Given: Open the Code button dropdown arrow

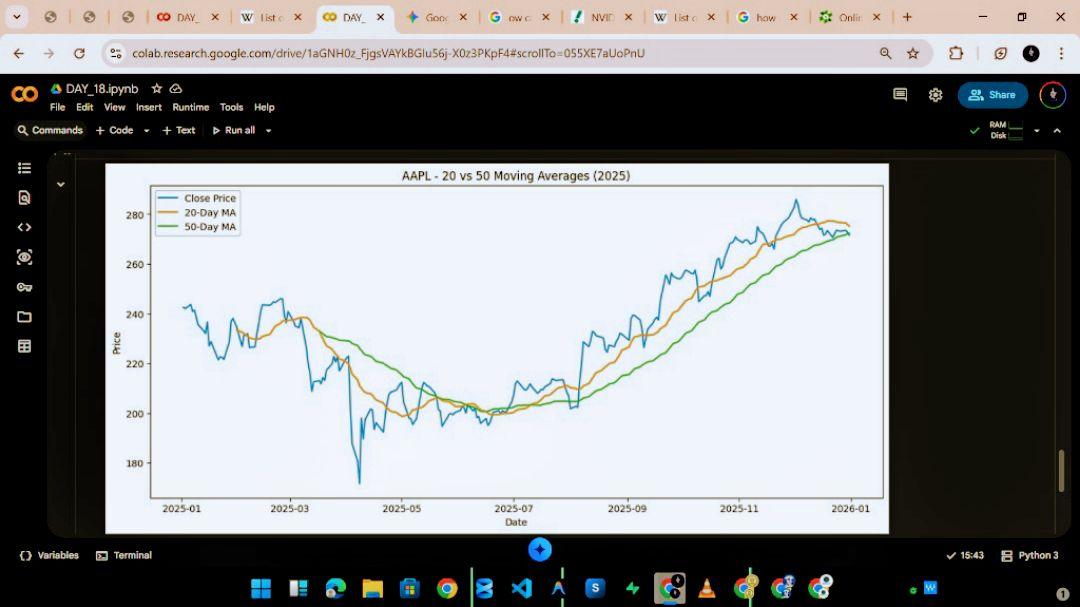Looking at the screenshot, I should click(146, 131).
